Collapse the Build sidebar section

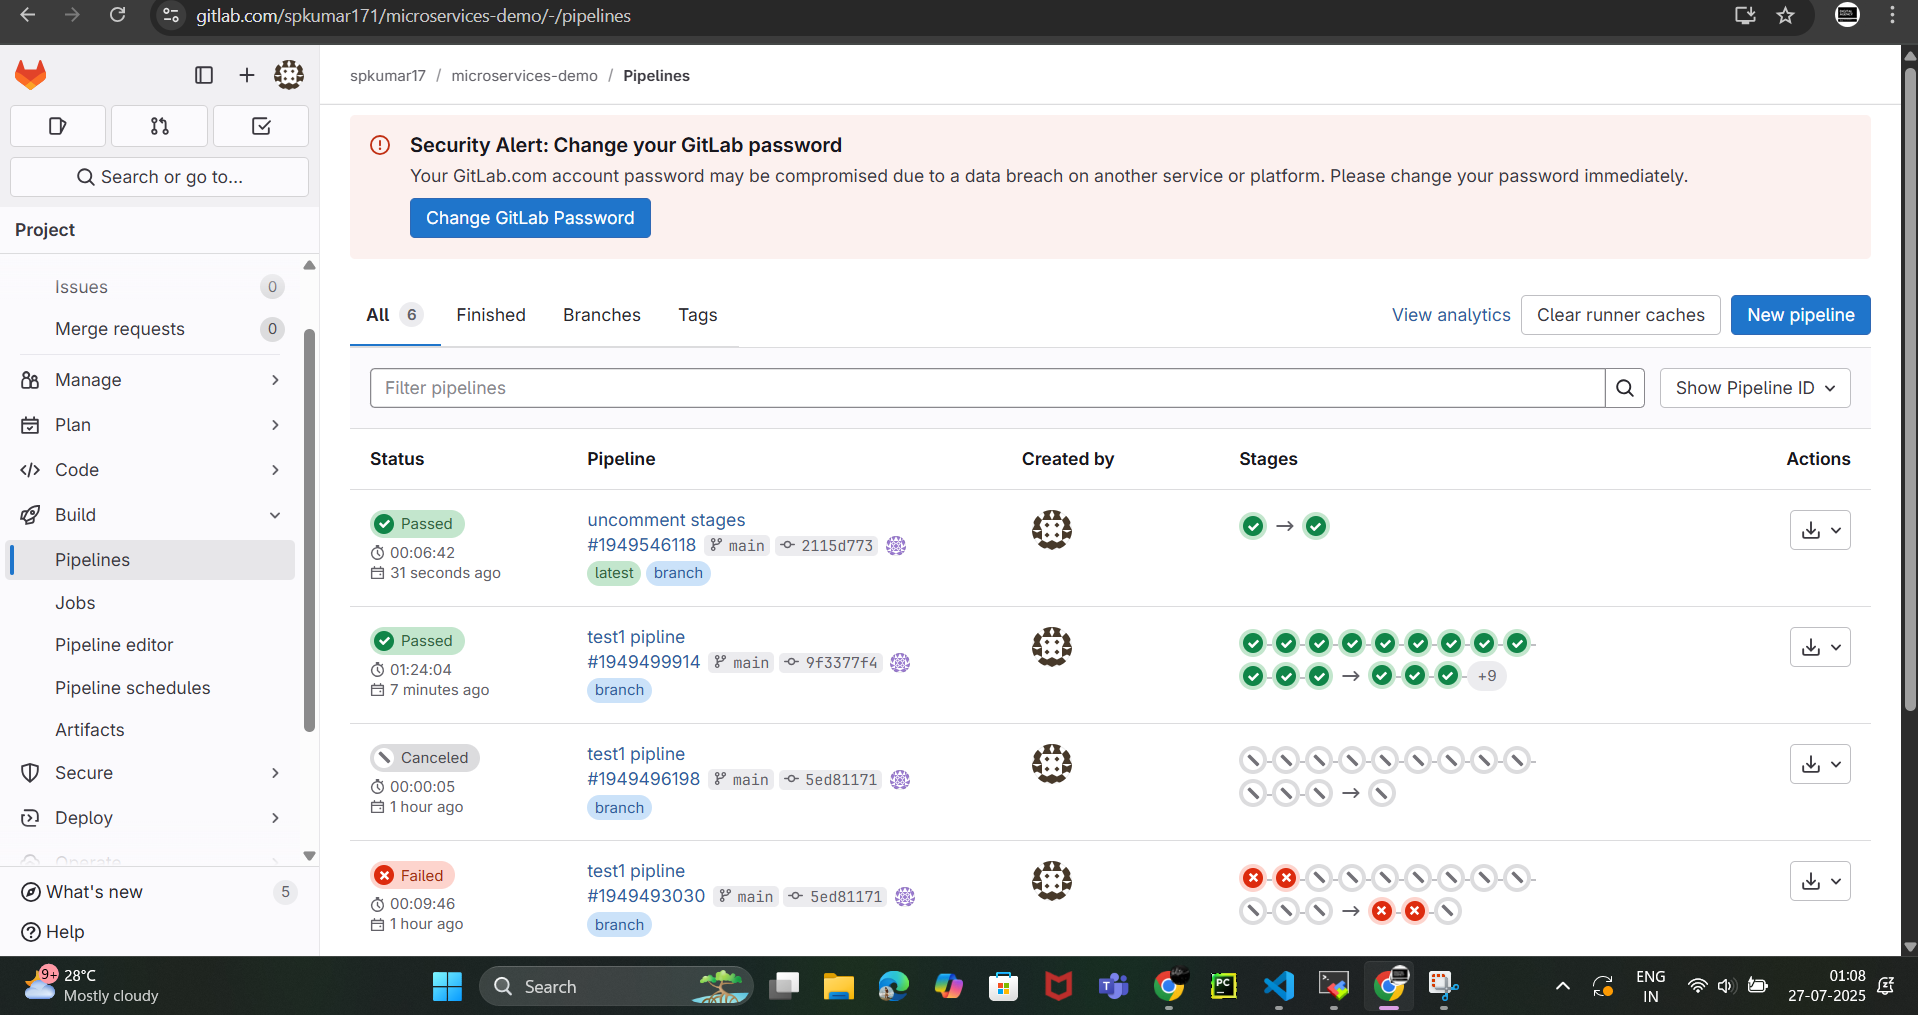click(150, 515)
